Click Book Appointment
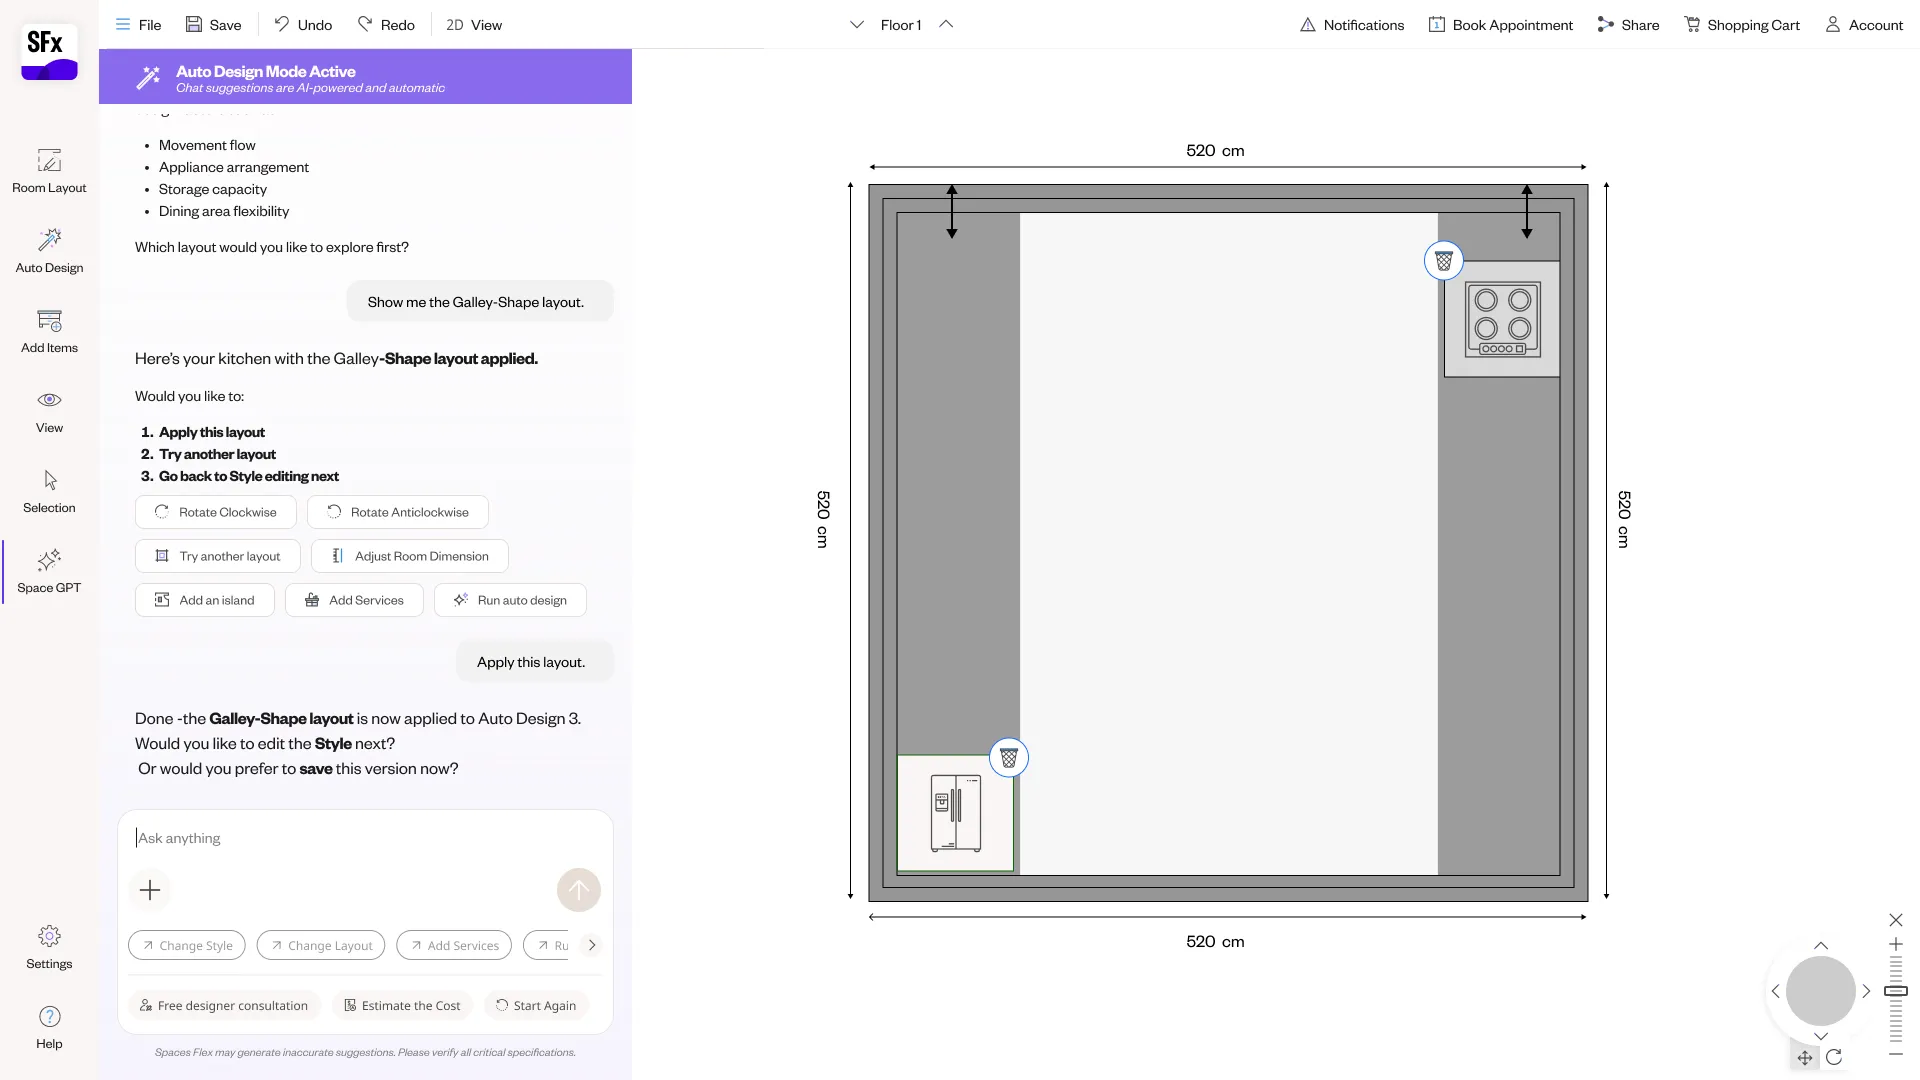The image size is (1920, 1080). click(1501, 25)
